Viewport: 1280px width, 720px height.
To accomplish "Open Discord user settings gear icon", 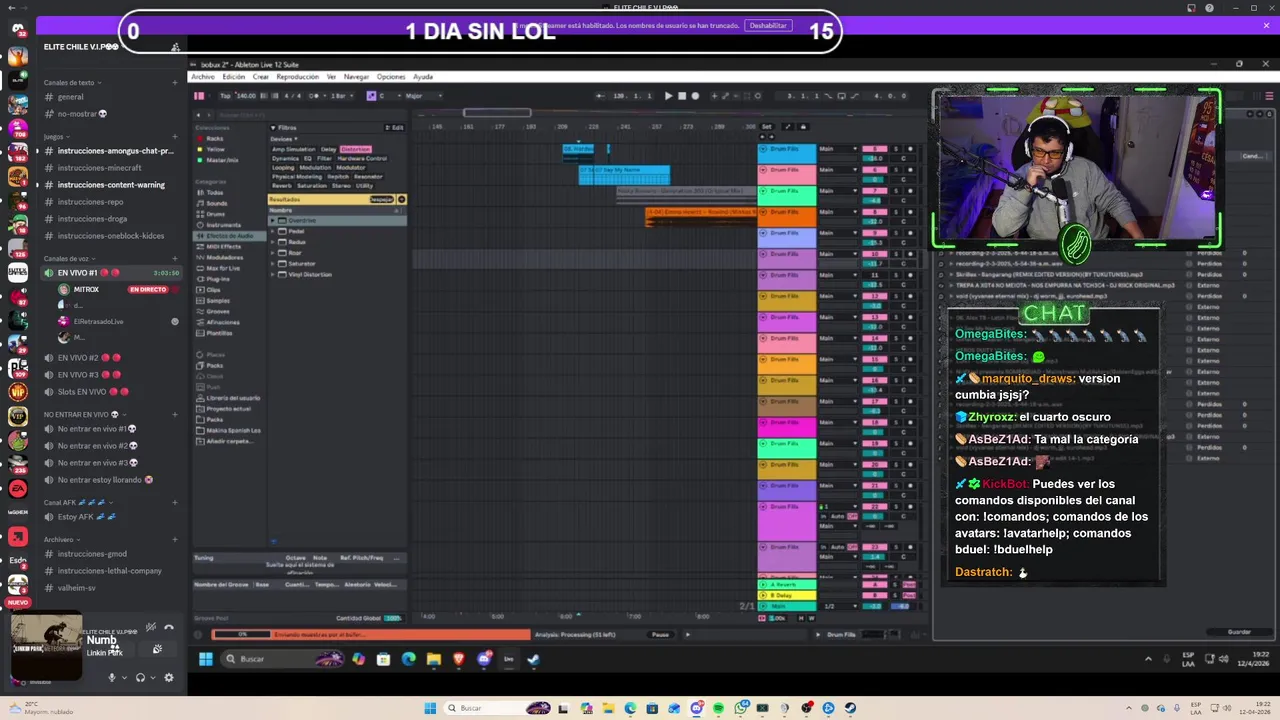I will (169, 678).
